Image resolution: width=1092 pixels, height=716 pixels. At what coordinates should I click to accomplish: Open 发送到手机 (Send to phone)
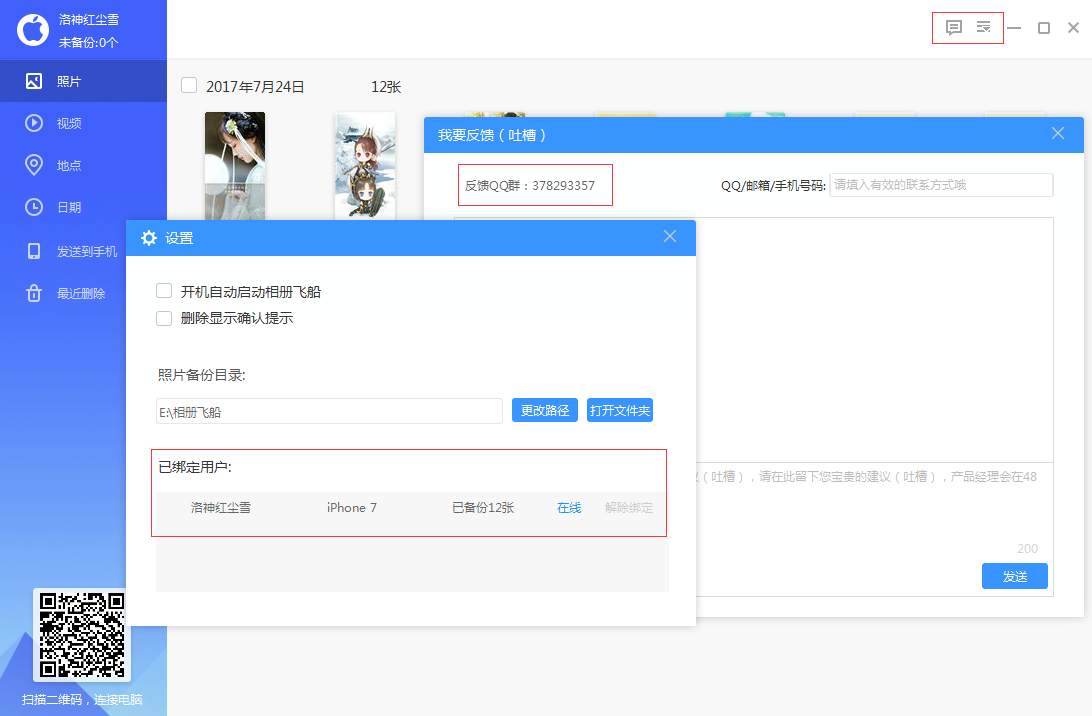point(84,251)
